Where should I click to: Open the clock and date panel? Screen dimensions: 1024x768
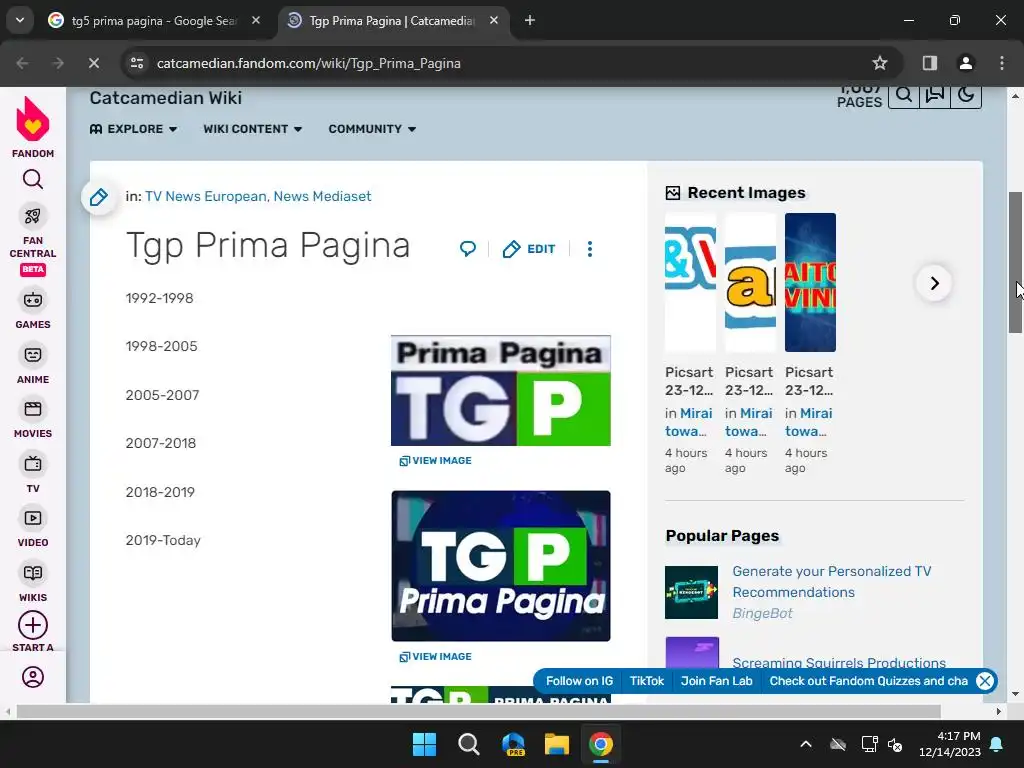click(950, 744)
